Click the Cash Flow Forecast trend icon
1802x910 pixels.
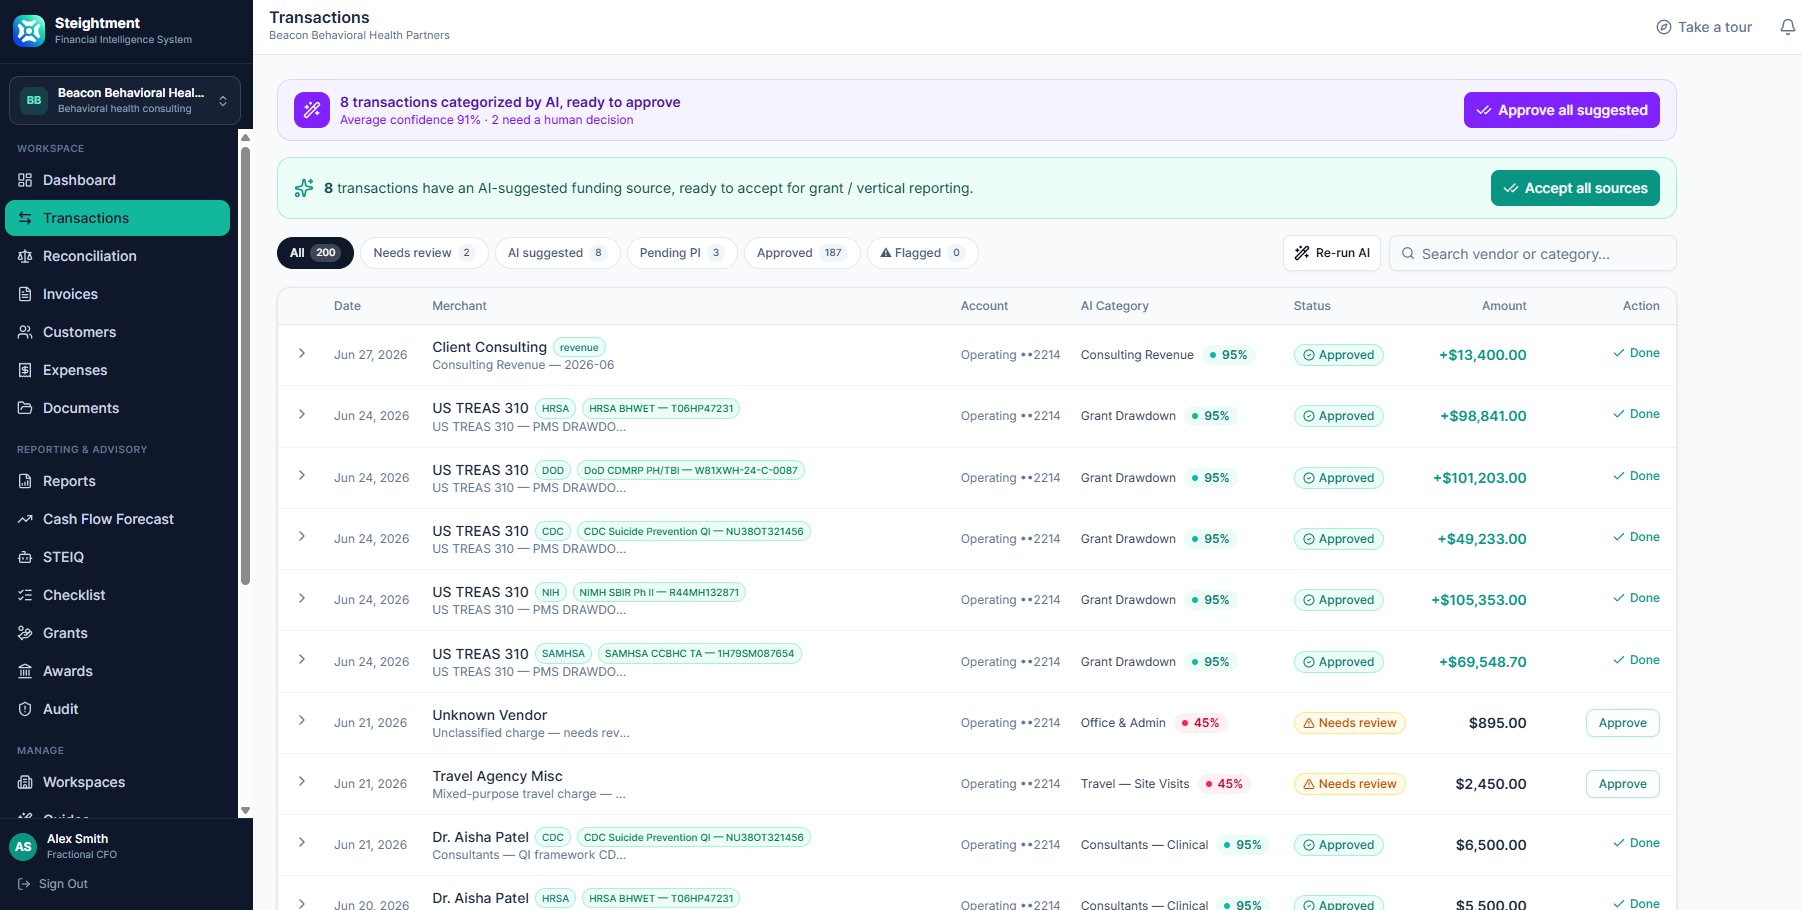tap(25, 519)
